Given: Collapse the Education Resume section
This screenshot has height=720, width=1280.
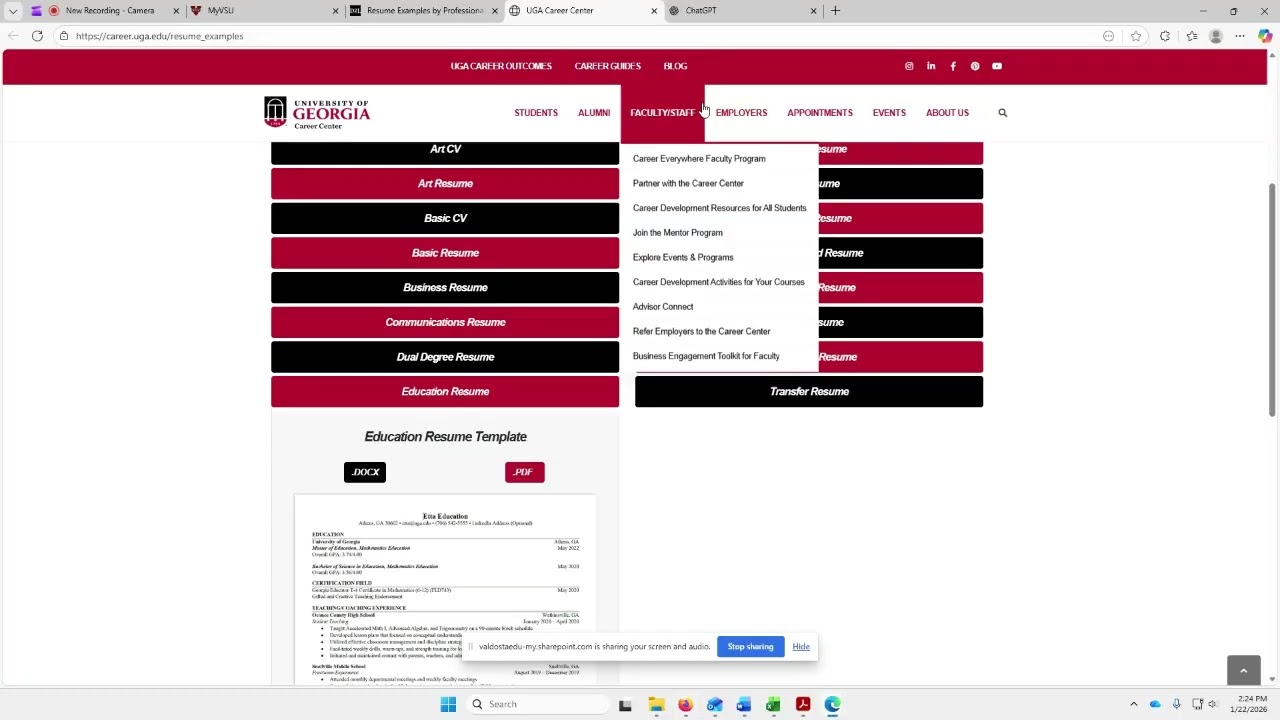Looking at the screenshot, I should coord(445,392).
